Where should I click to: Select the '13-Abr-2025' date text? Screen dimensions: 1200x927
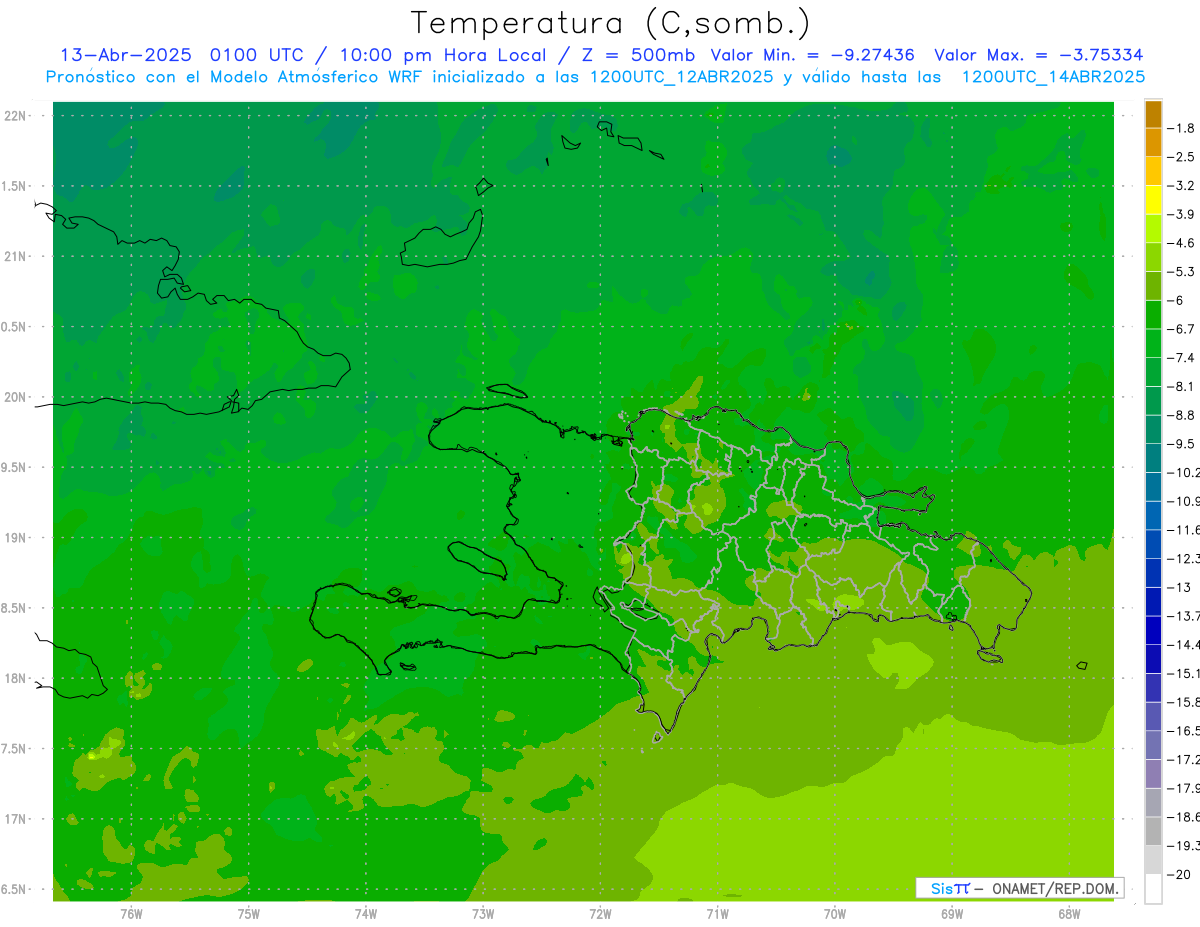[x=128, y=55]
